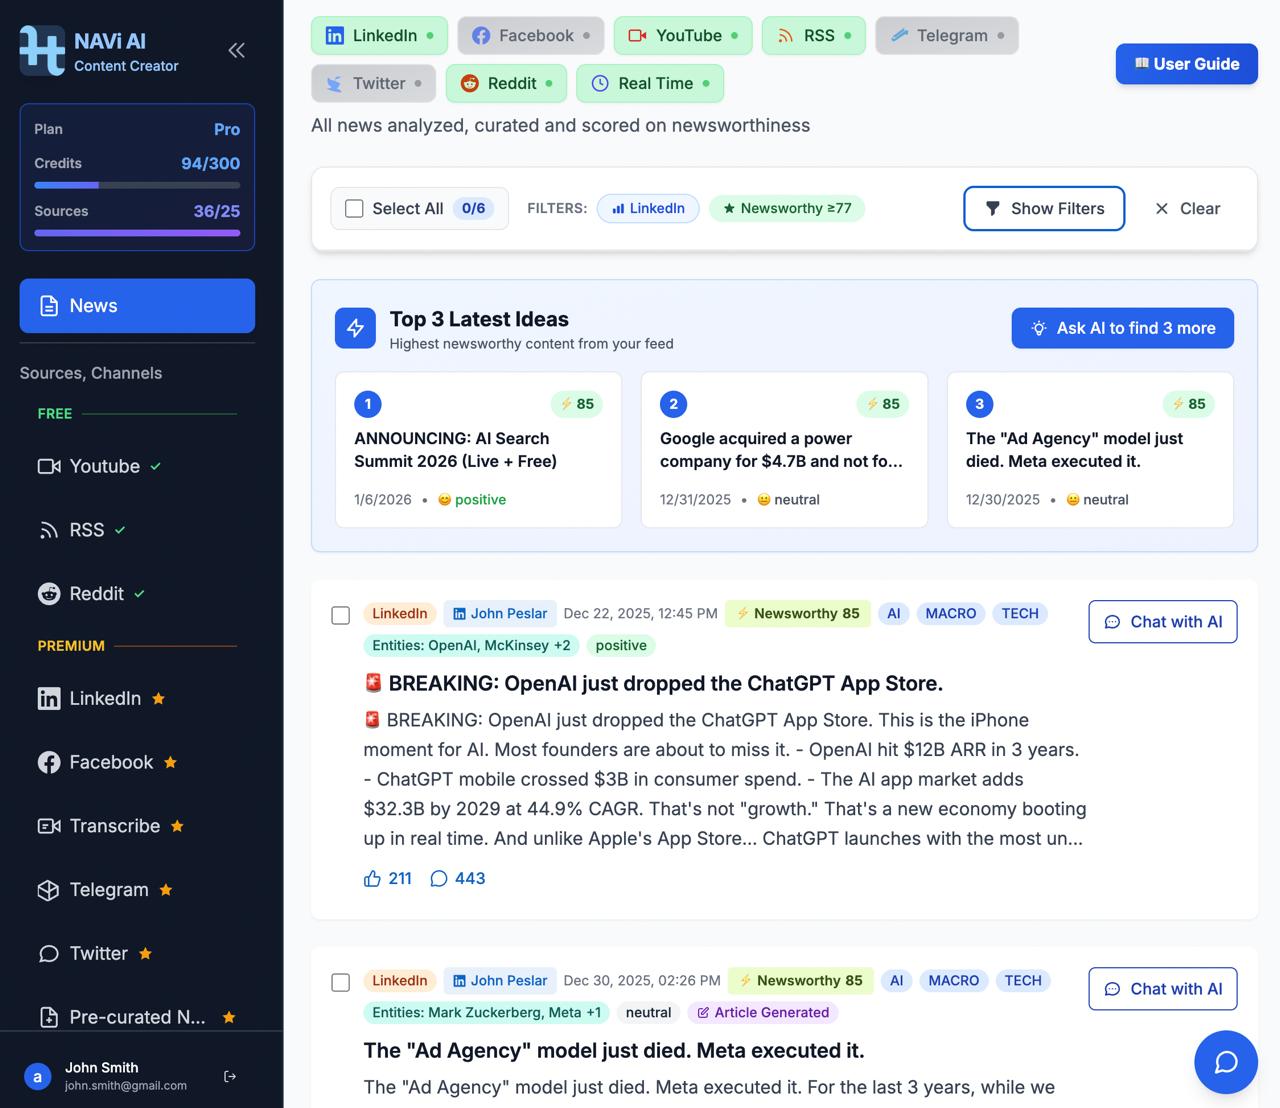This screenshot has height=1108, width=1280.
Task: Toggle the Real Time source chip
Action: pos(650,83)
